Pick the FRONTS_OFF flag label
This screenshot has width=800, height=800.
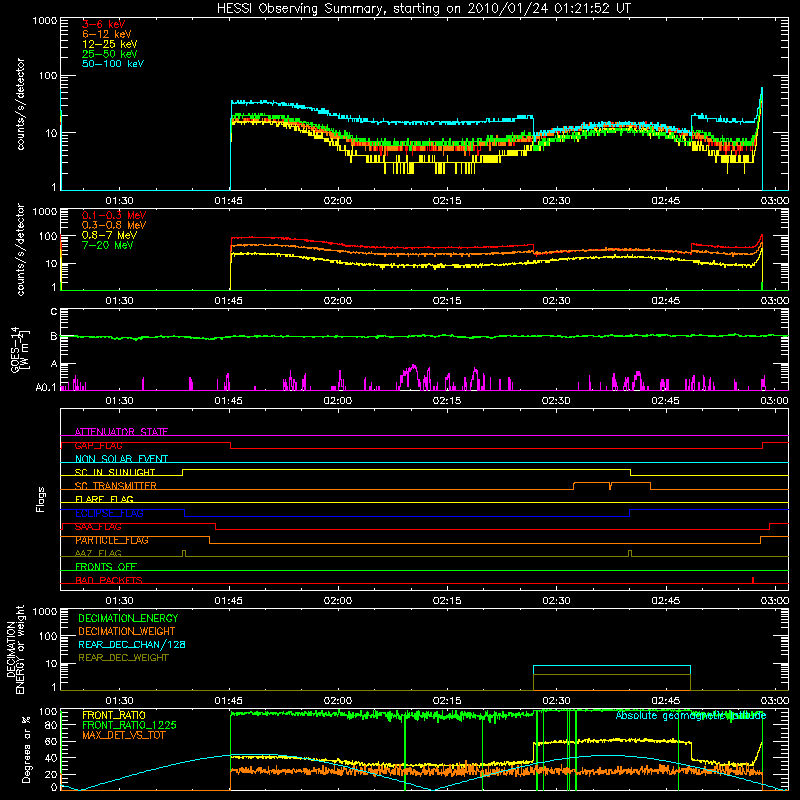106,566
